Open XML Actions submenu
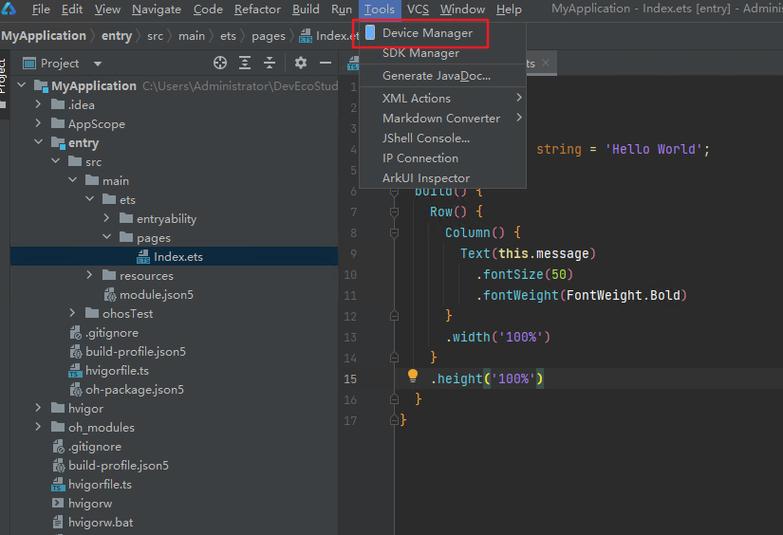This screenshot has width=783, height=535. click(442, 98)
